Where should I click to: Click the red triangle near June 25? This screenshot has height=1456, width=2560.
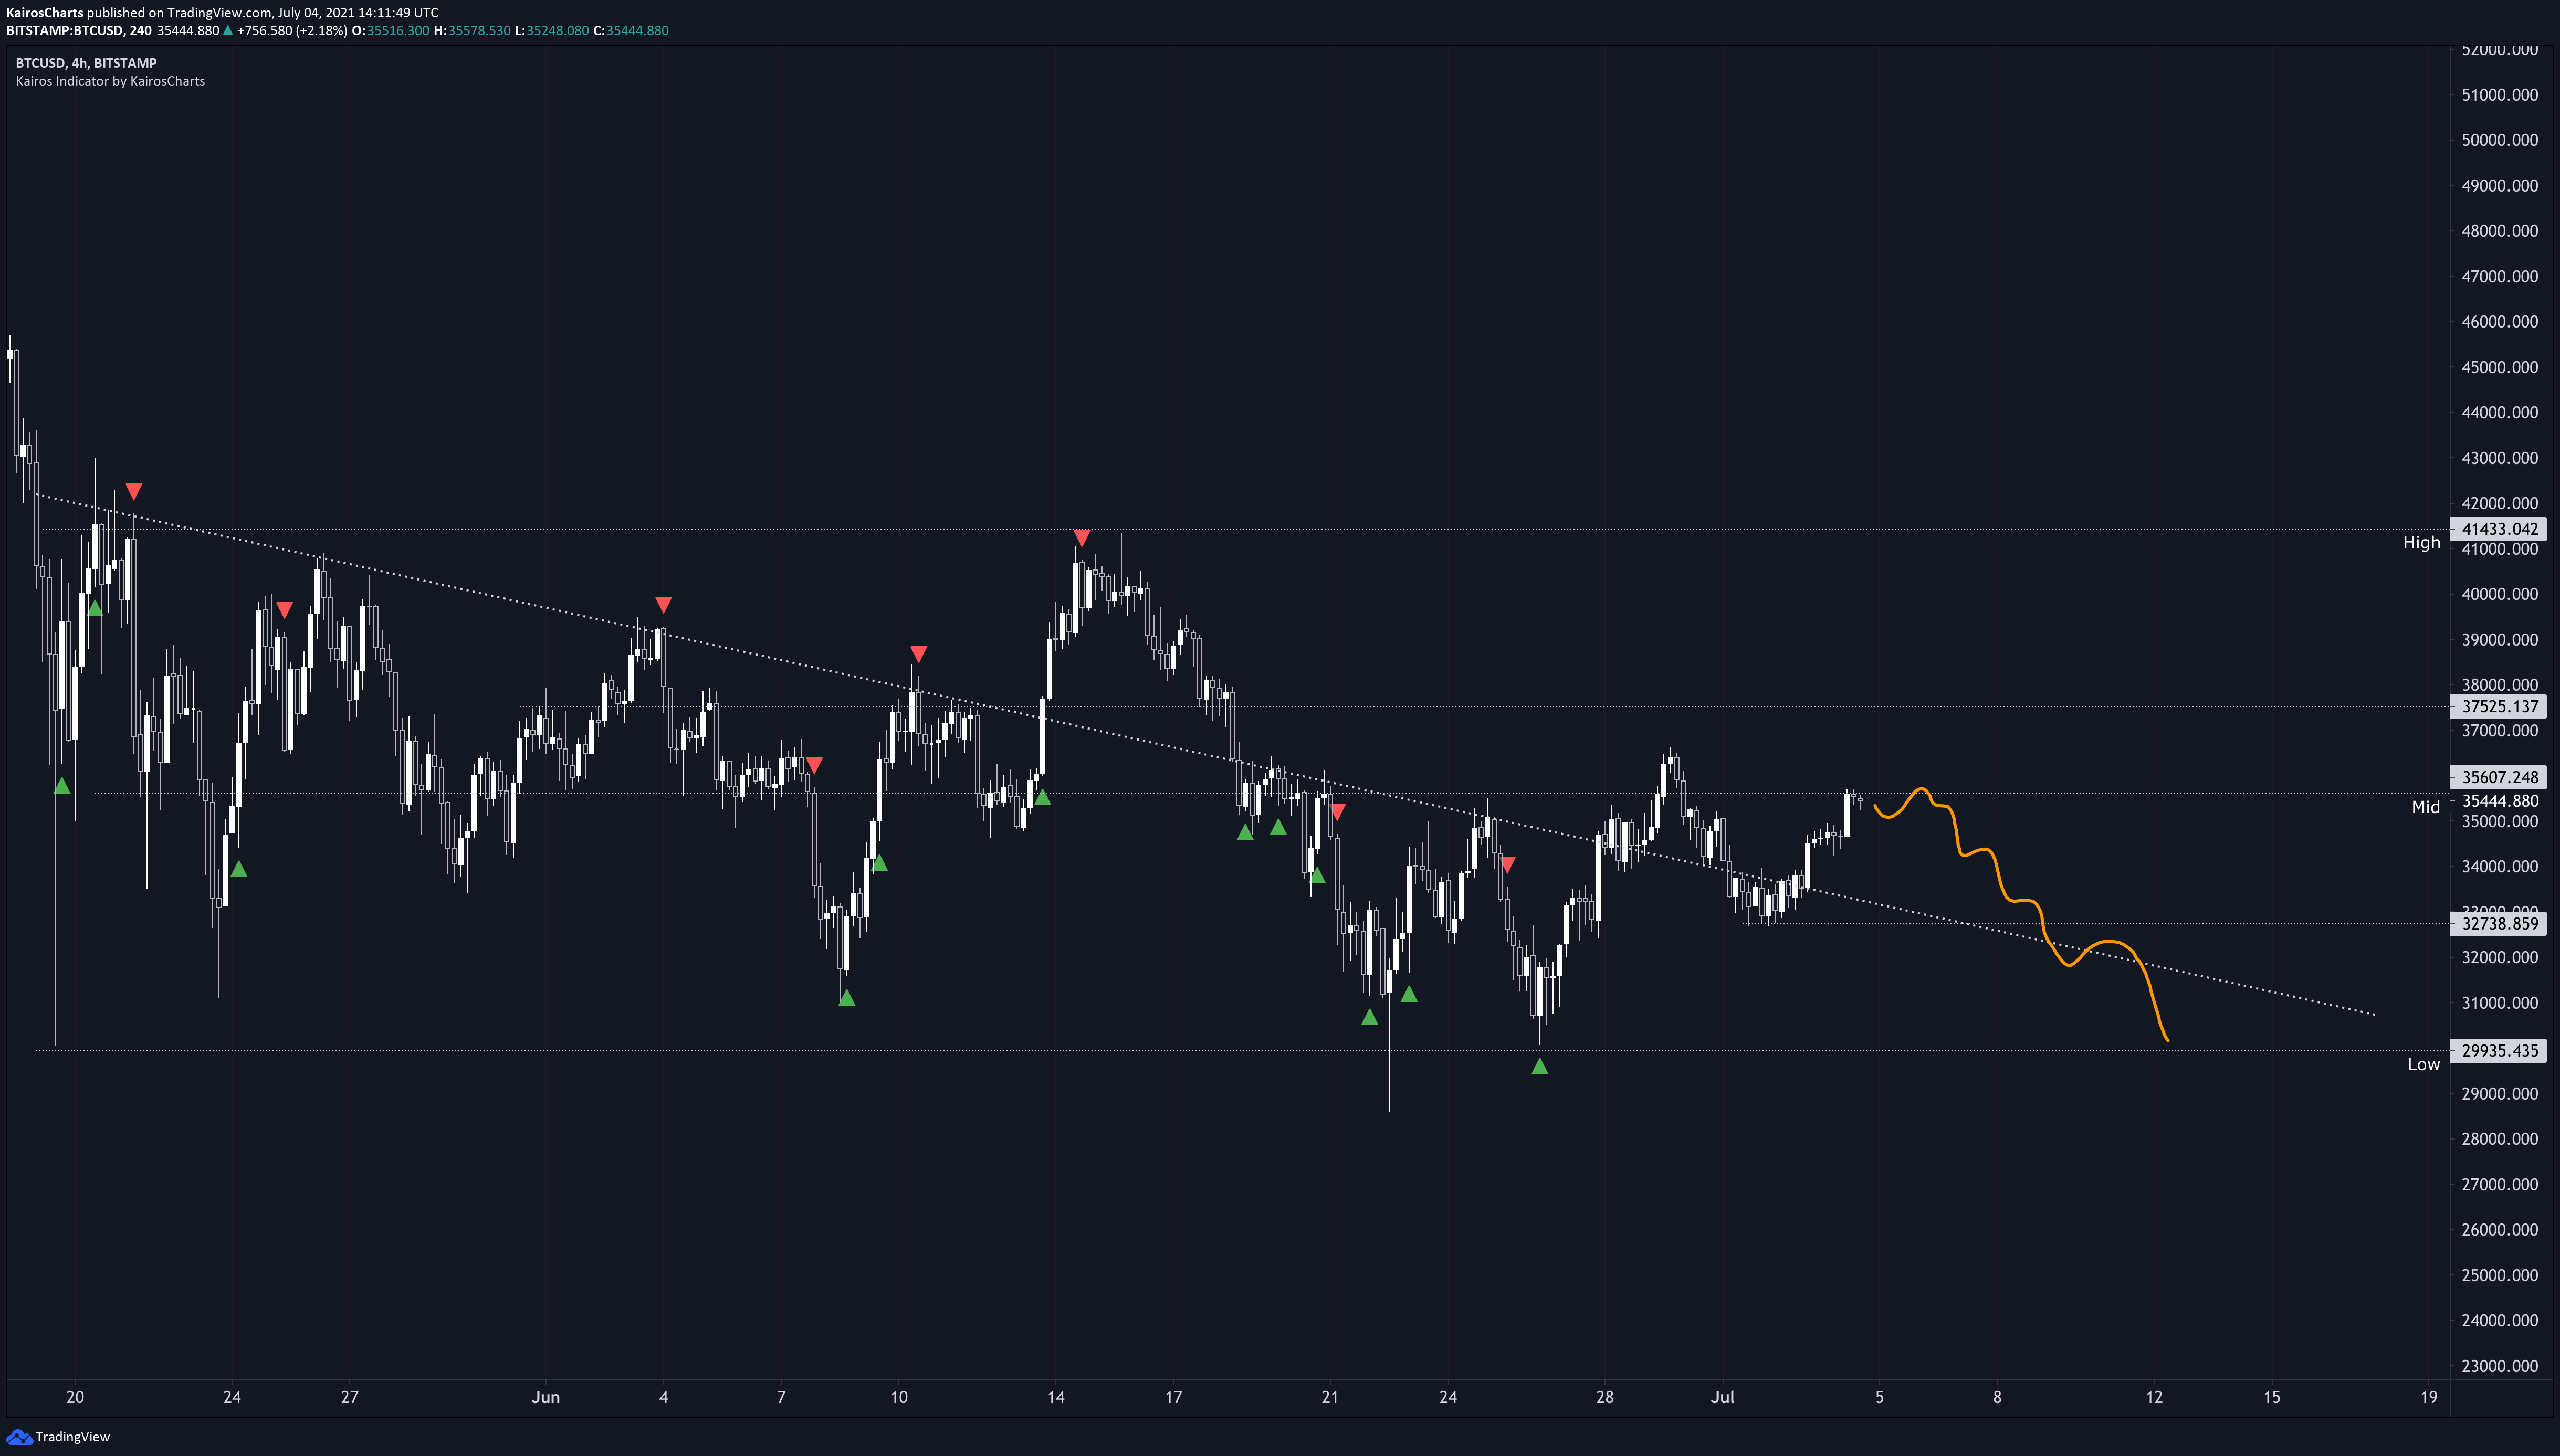[x=1508, y=864]
